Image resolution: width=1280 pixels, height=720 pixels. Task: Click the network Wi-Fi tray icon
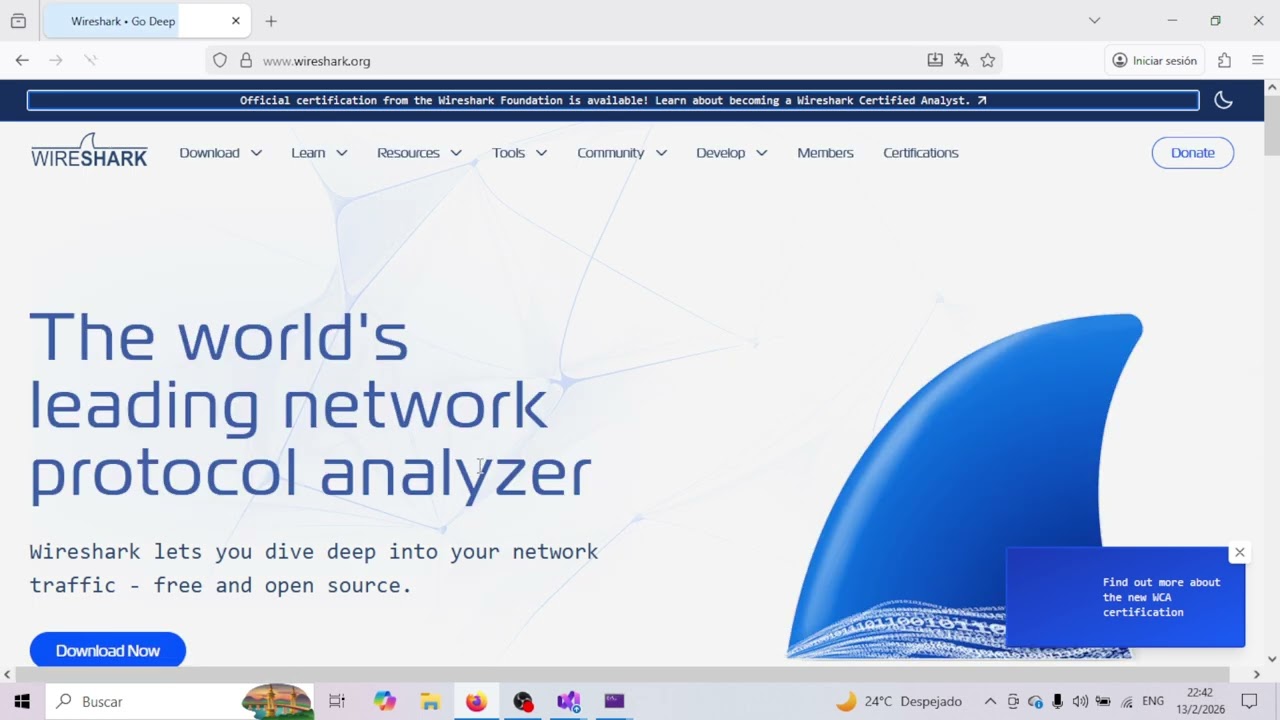point(1127,701)
